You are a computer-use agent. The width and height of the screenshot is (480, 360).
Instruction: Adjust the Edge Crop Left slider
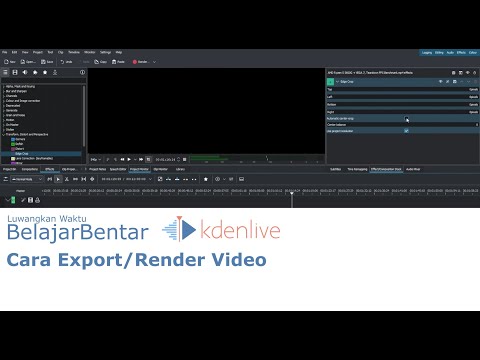click(403, 97)
